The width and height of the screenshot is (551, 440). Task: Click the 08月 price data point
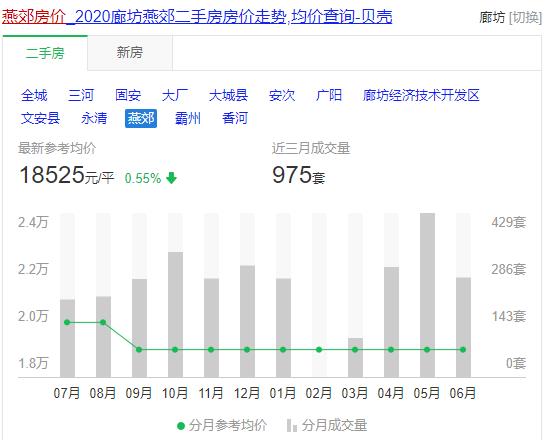click(103, 322)
